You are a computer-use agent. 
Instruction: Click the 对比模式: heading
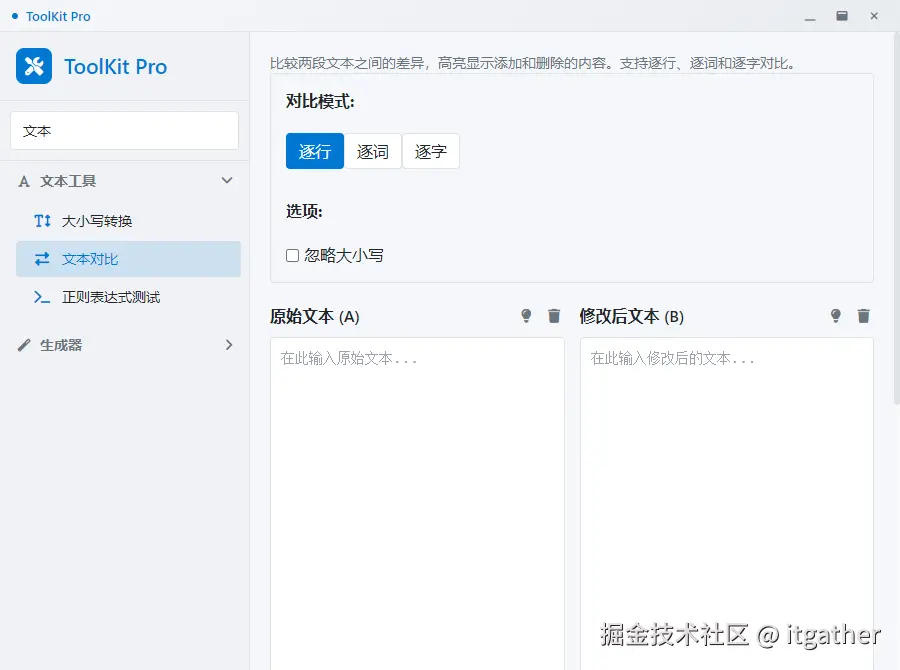[x=320, y=102]
